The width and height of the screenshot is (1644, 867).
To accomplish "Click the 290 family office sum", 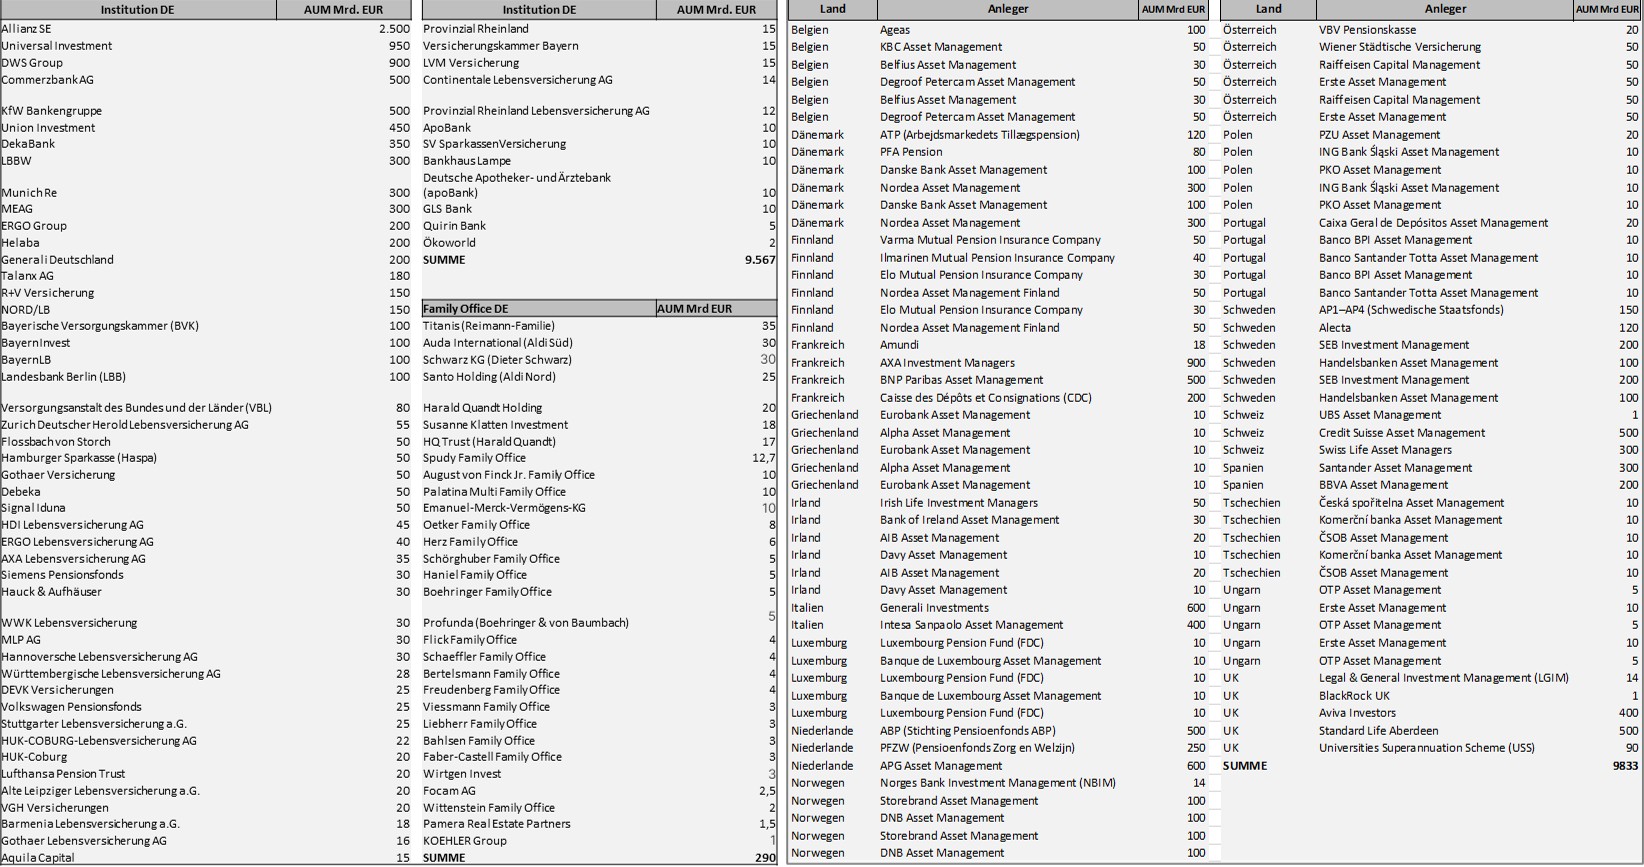I will click(x=765, y=858).
